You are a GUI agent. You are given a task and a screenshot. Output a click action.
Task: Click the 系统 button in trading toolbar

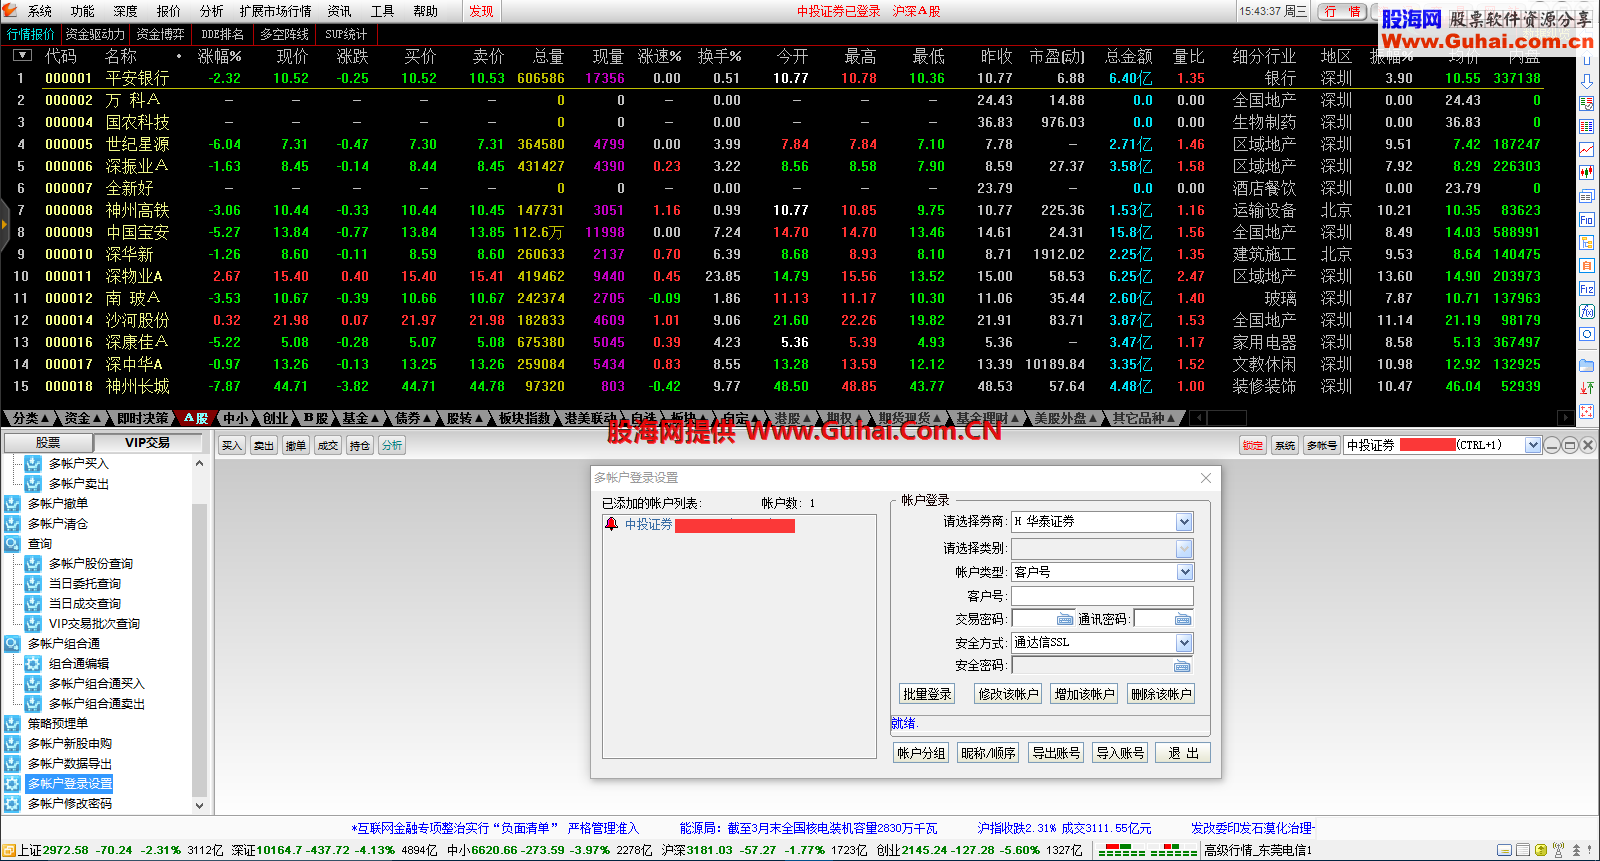click(1285, 445)
